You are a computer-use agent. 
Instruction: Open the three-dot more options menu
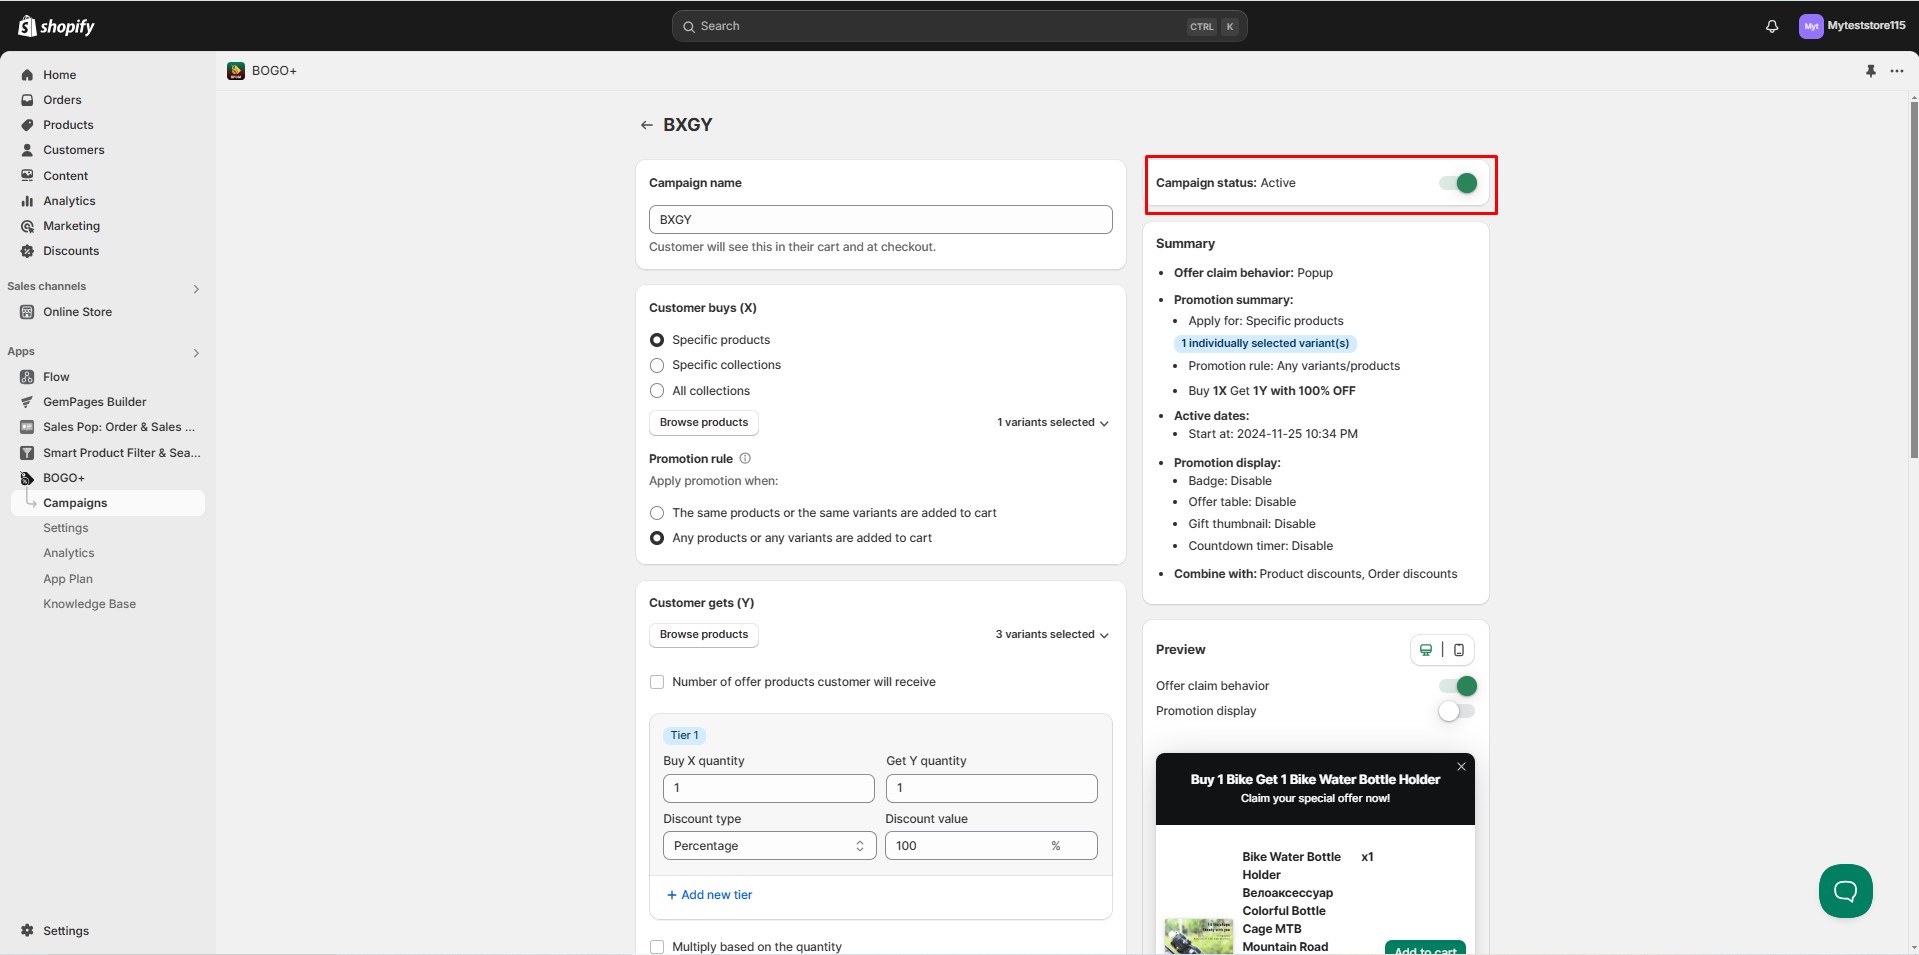point(1896,71)
